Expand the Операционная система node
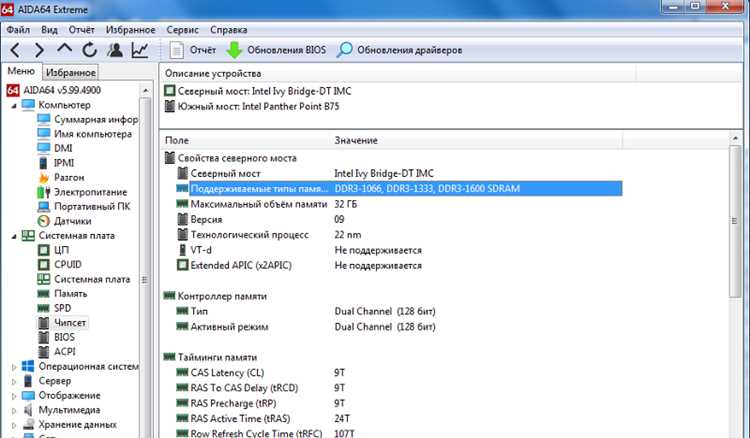Viewport: 750px width, 438px height. [14, 367]
